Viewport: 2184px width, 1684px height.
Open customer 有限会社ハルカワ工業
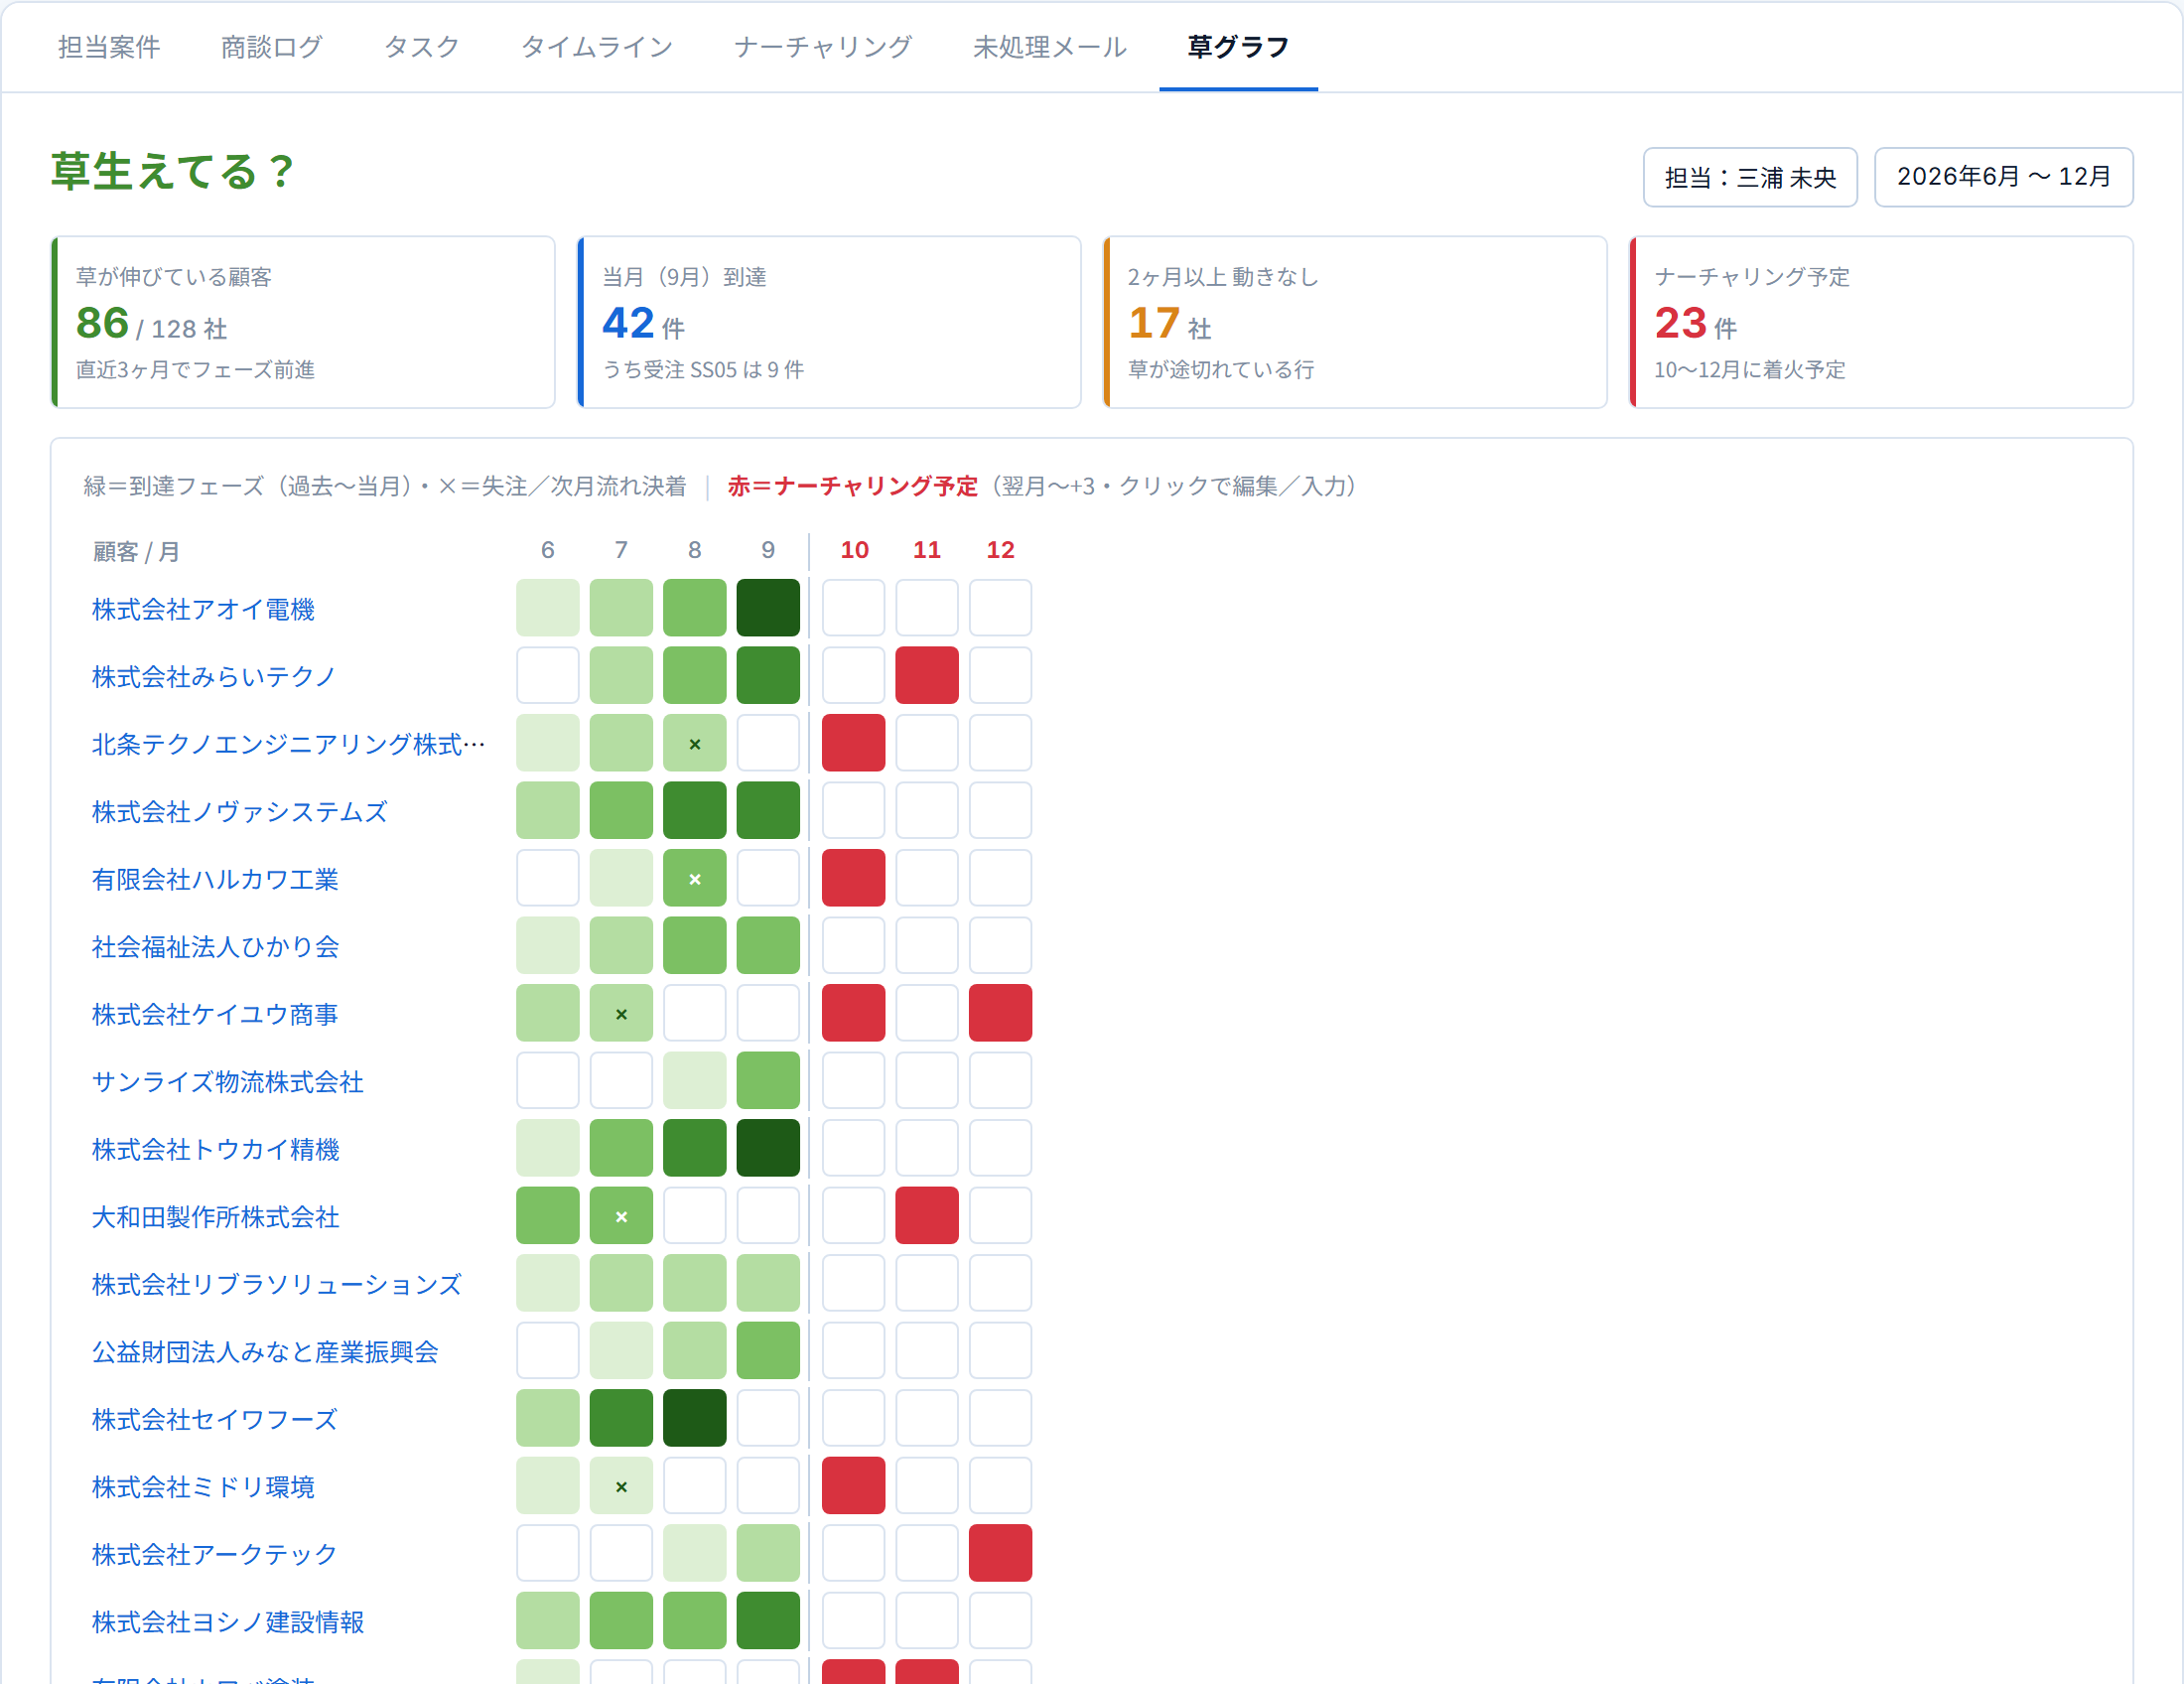tap(215, 879)
